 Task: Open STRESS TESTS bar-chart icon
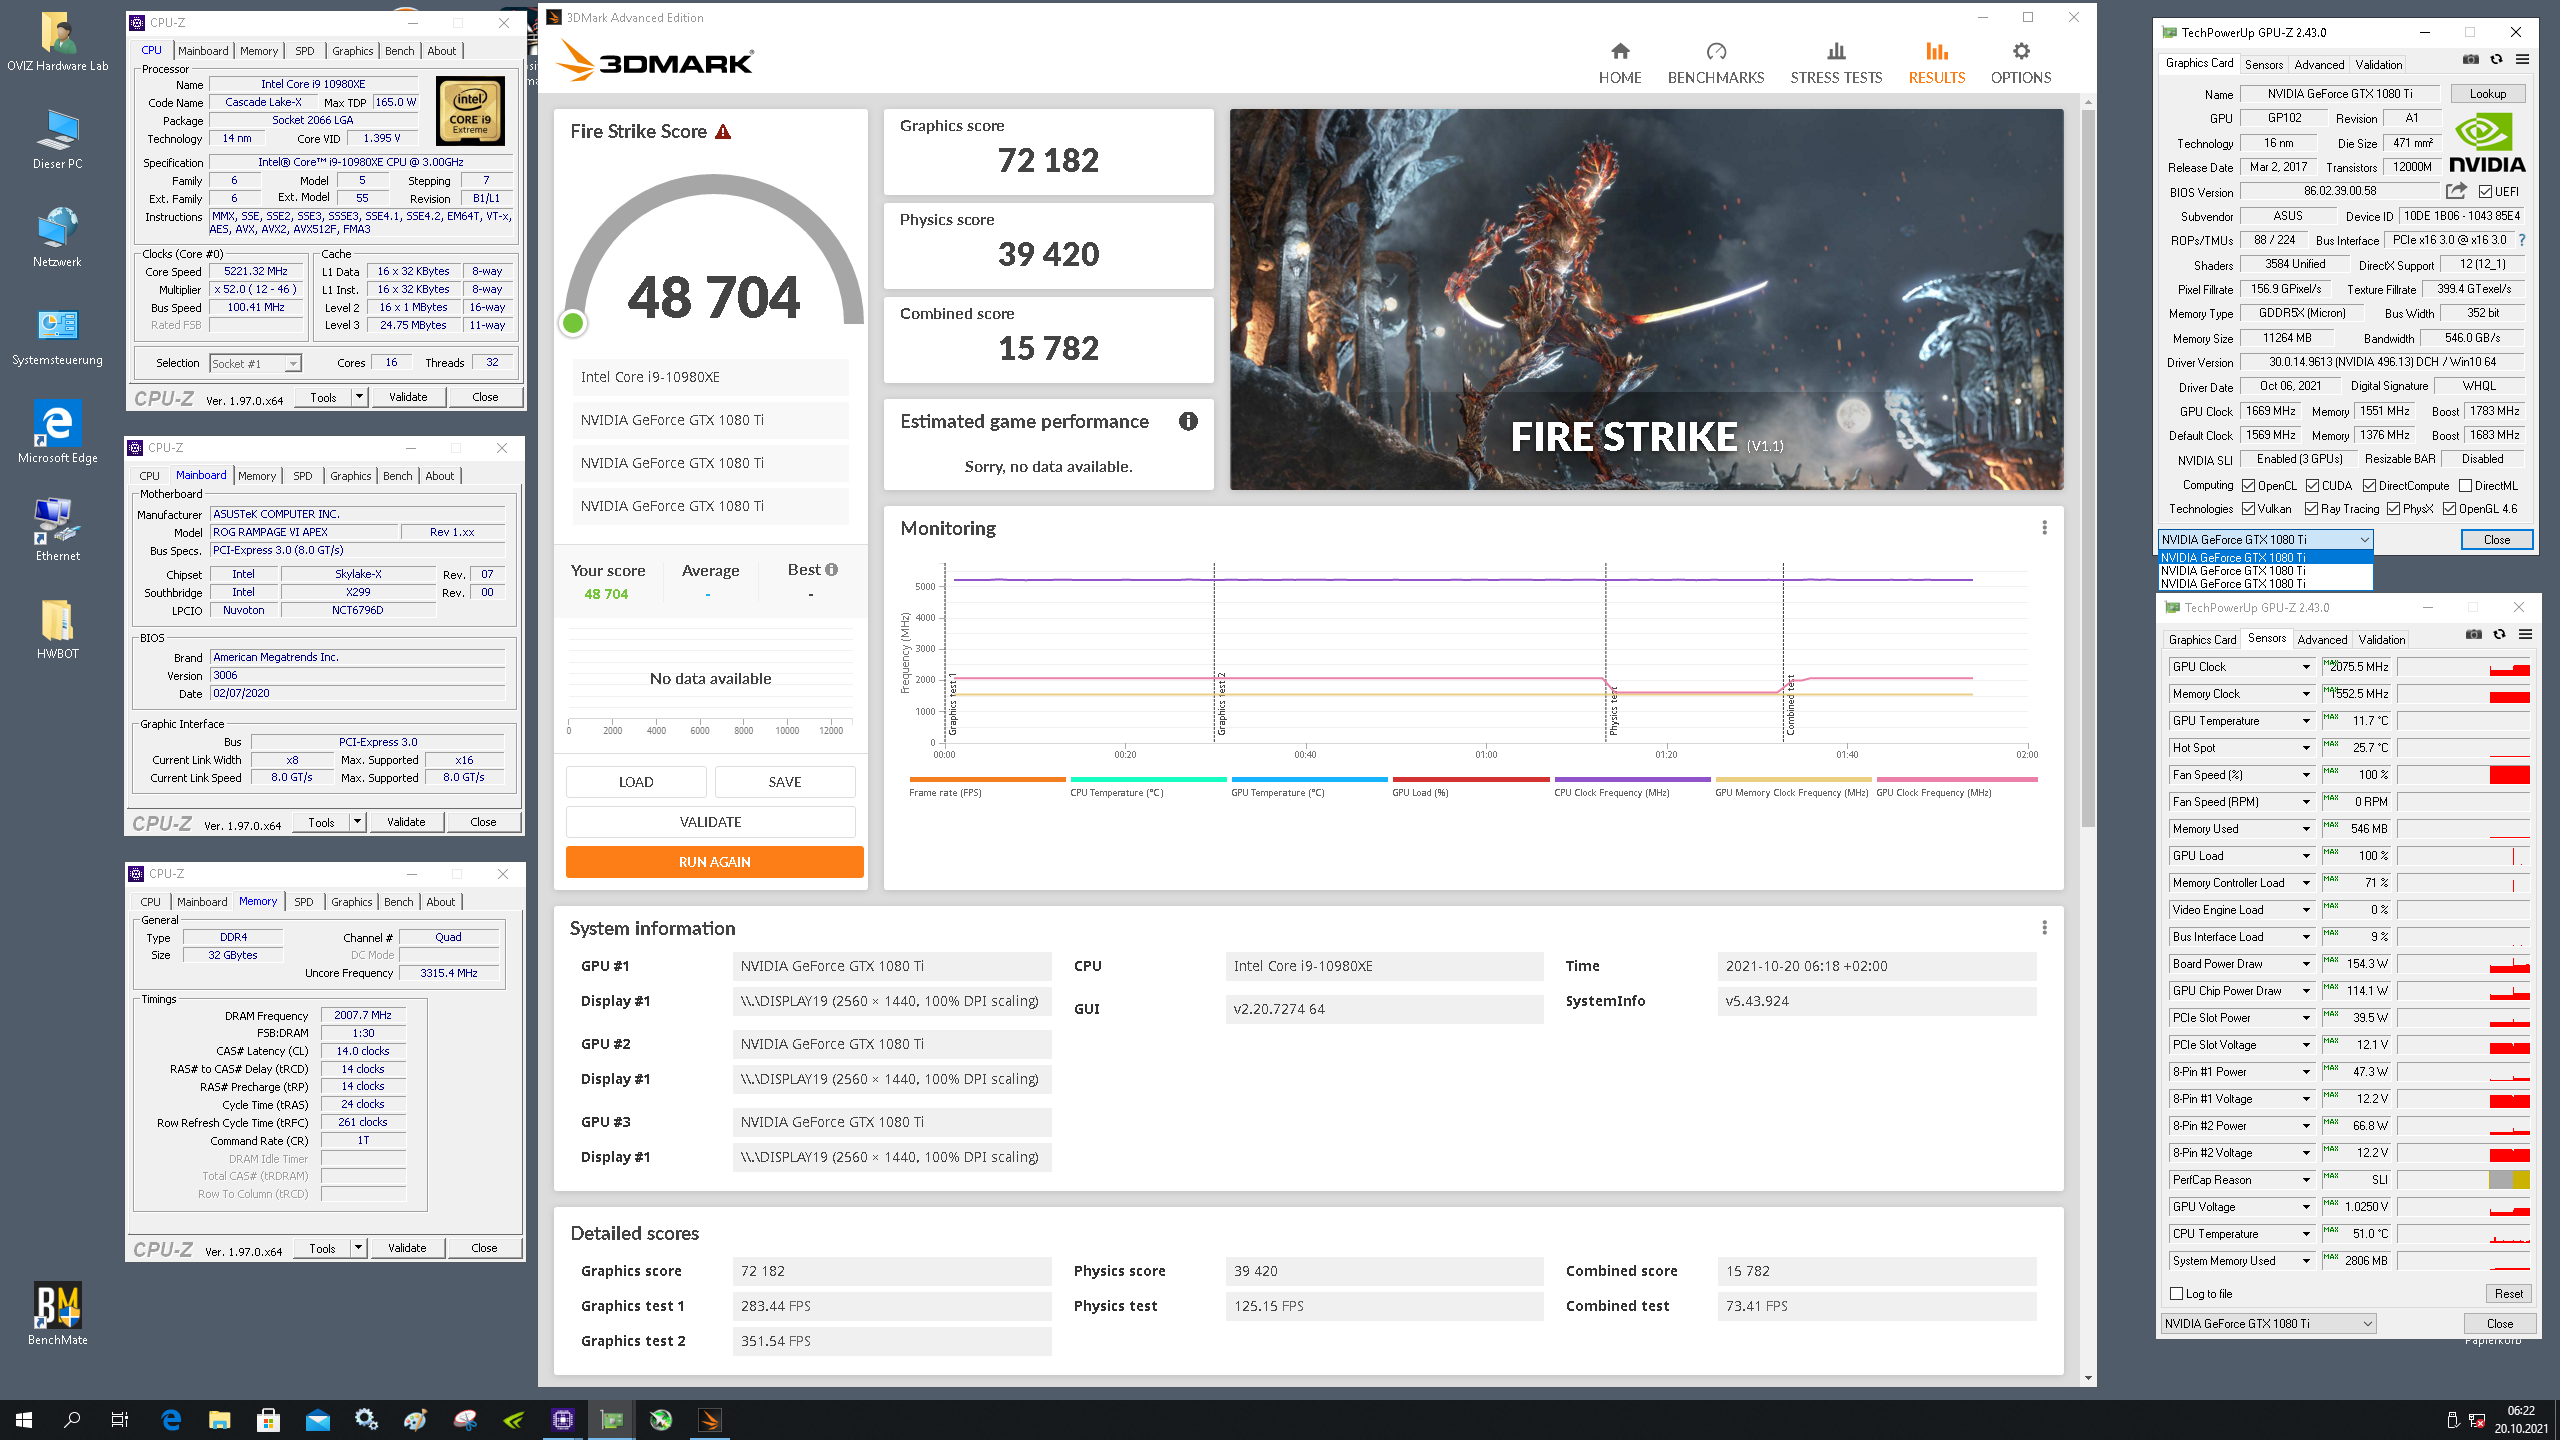(1836, 51)
